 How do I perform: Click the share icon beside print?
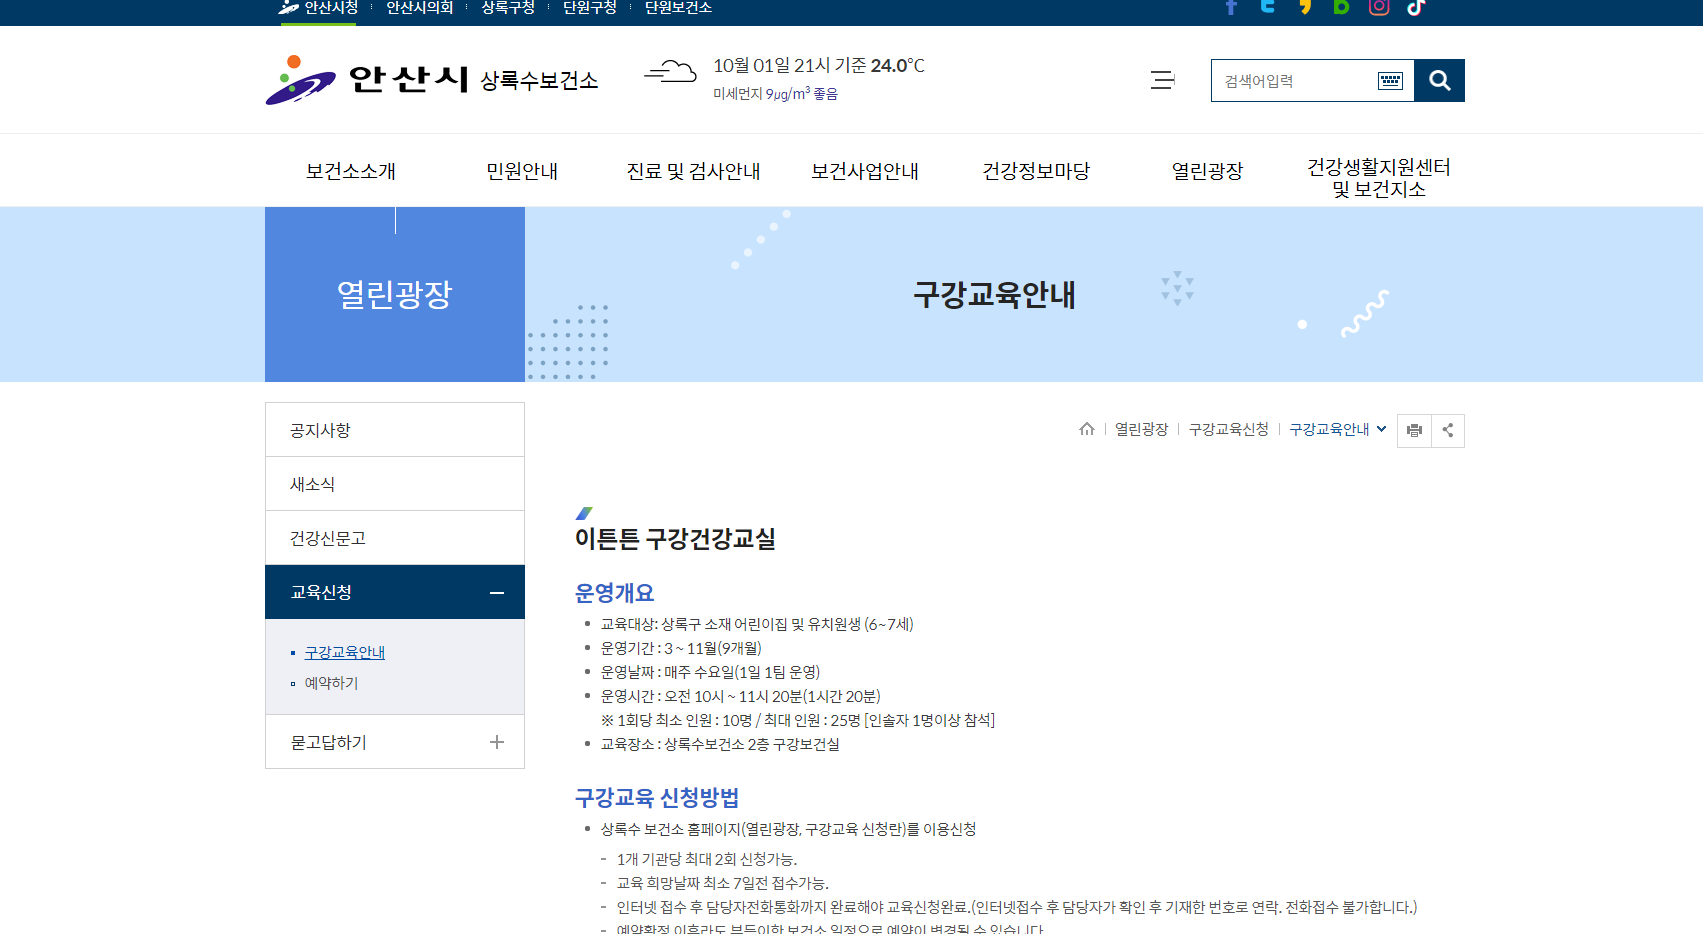pos(1448,431)
